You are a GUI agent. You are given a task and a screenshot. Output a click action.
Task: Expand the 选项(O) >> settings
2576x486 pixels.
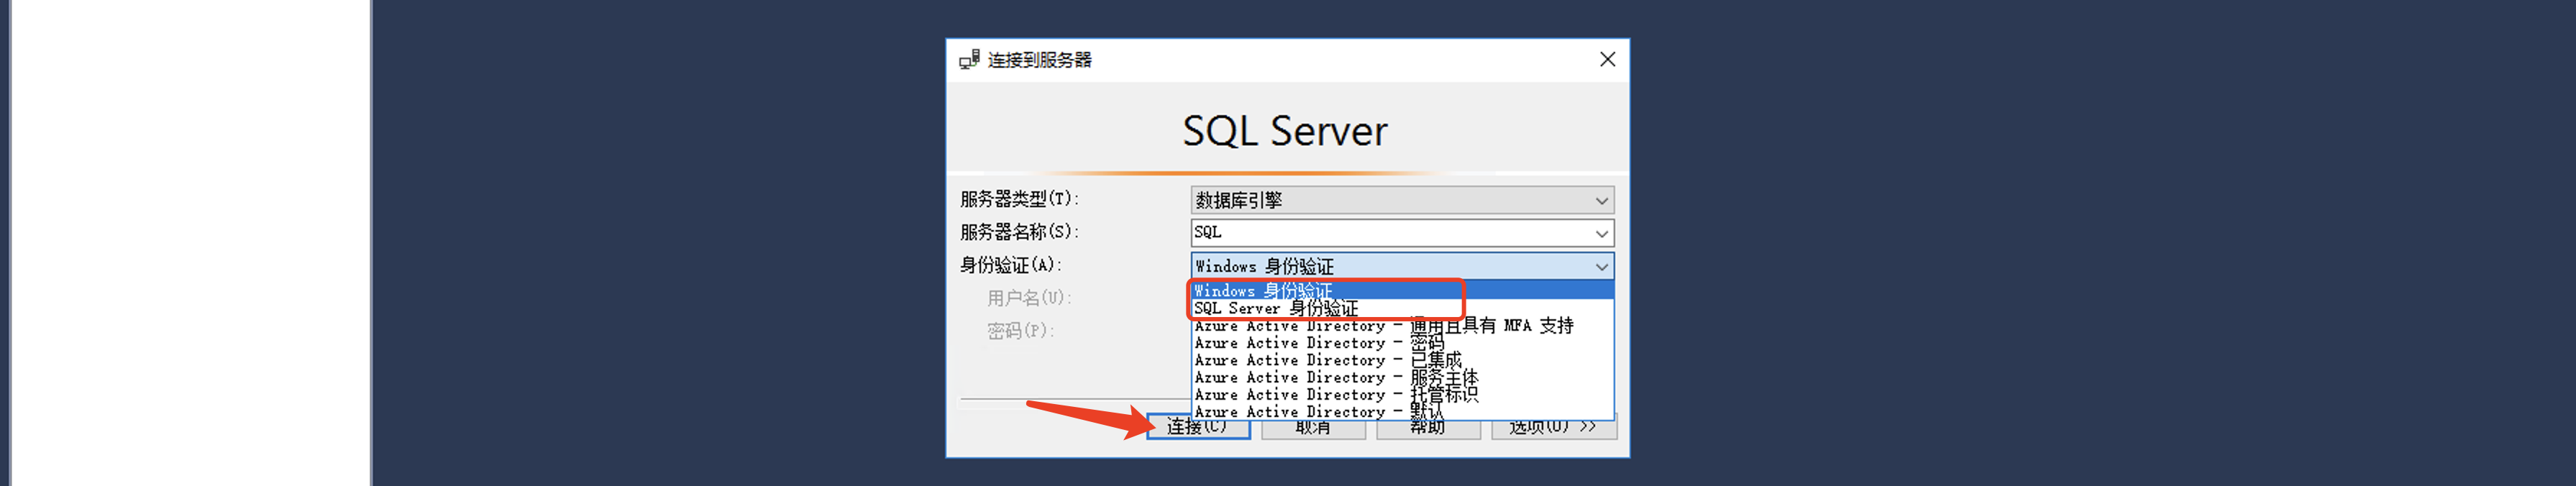pos(1553,429)
